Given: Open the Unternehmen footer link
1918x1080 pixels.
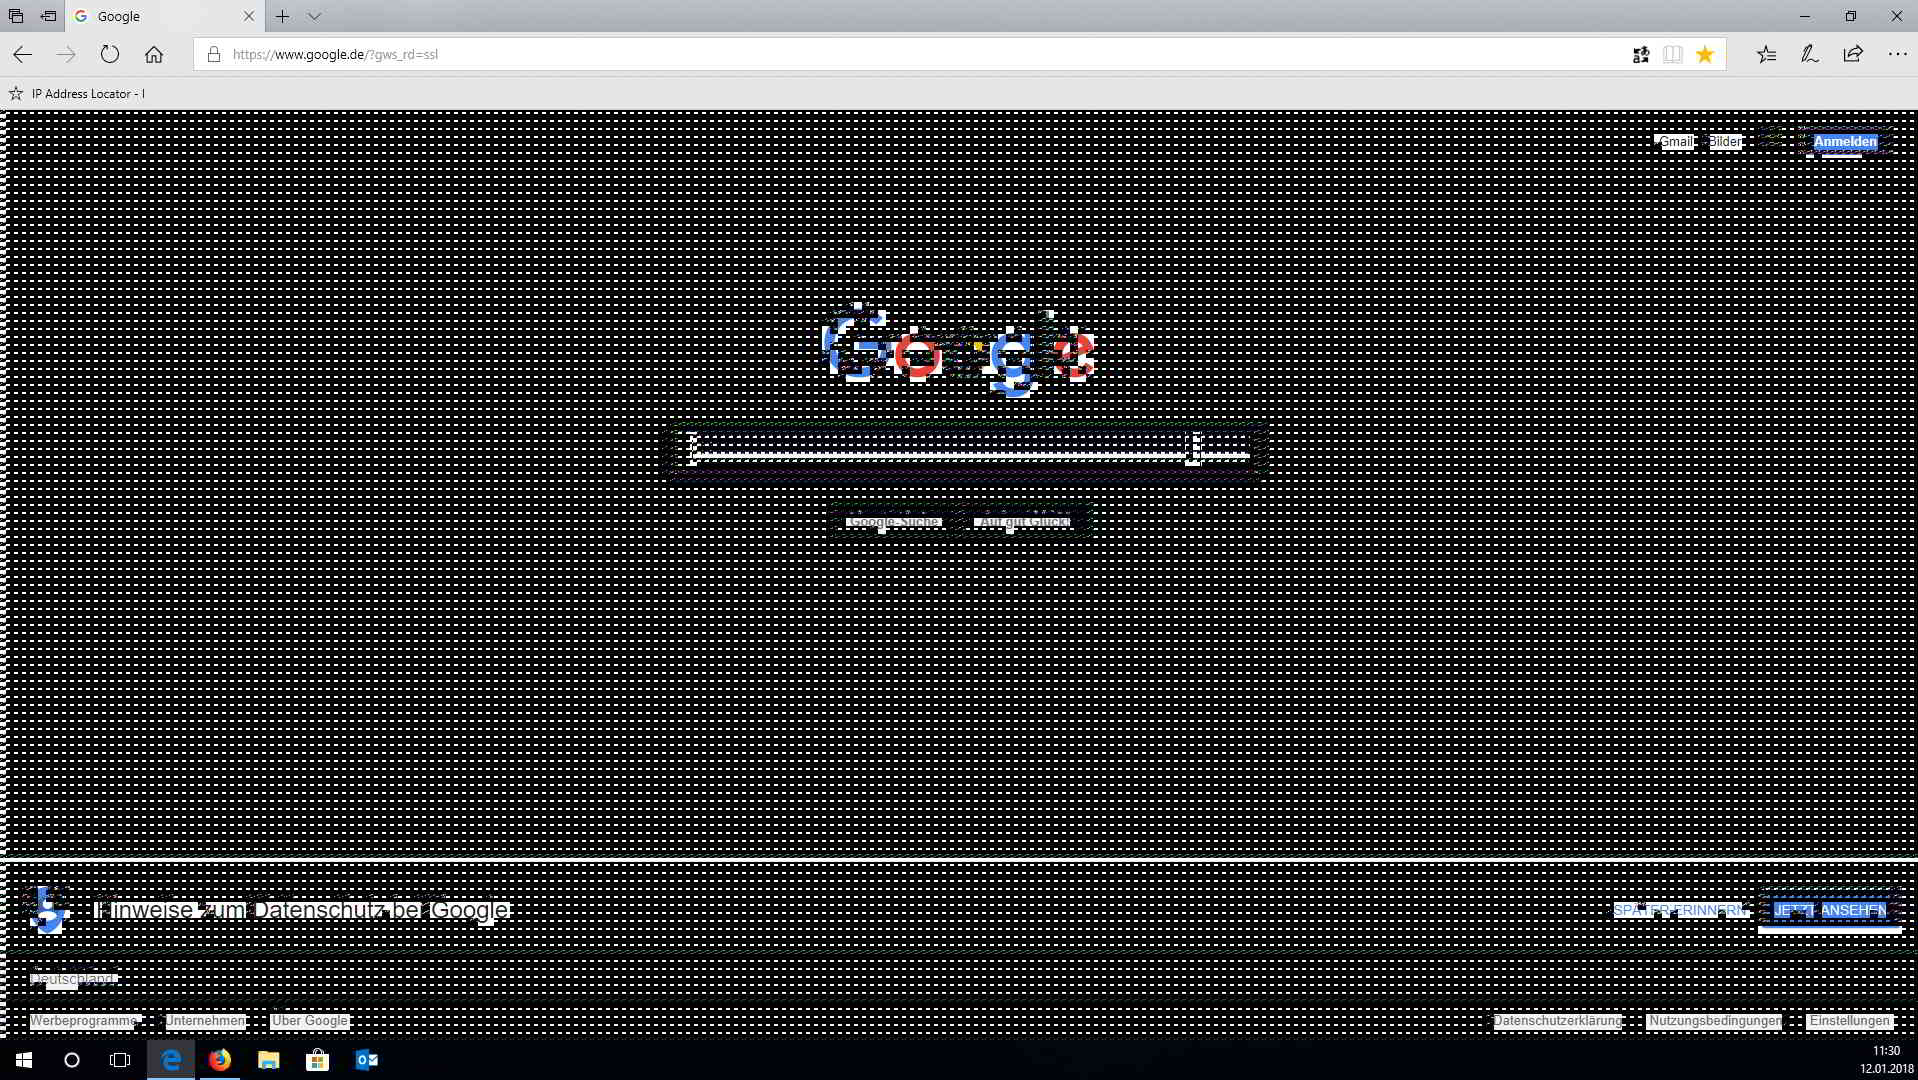Looking at the screenshot, I should point(206,1021).
